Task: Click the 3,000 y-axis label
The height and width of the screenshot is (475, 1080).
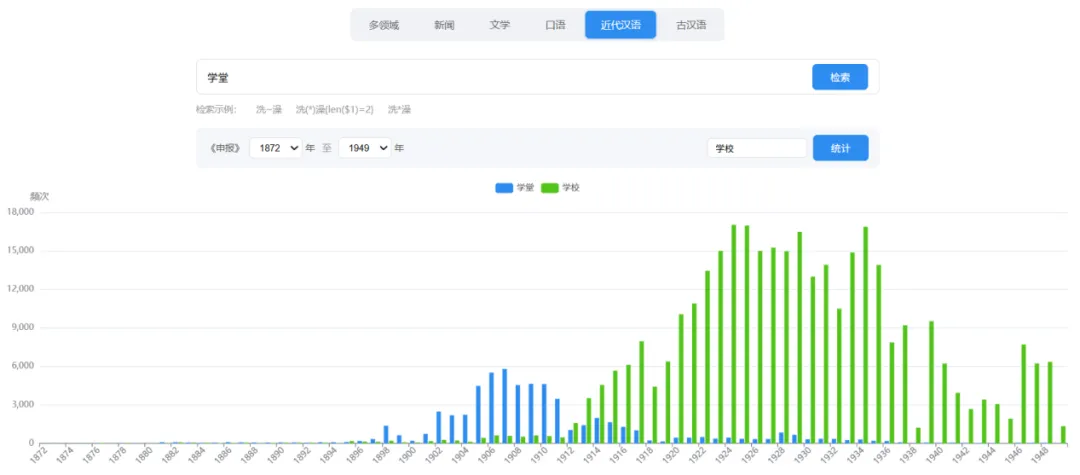Action: 22,405
